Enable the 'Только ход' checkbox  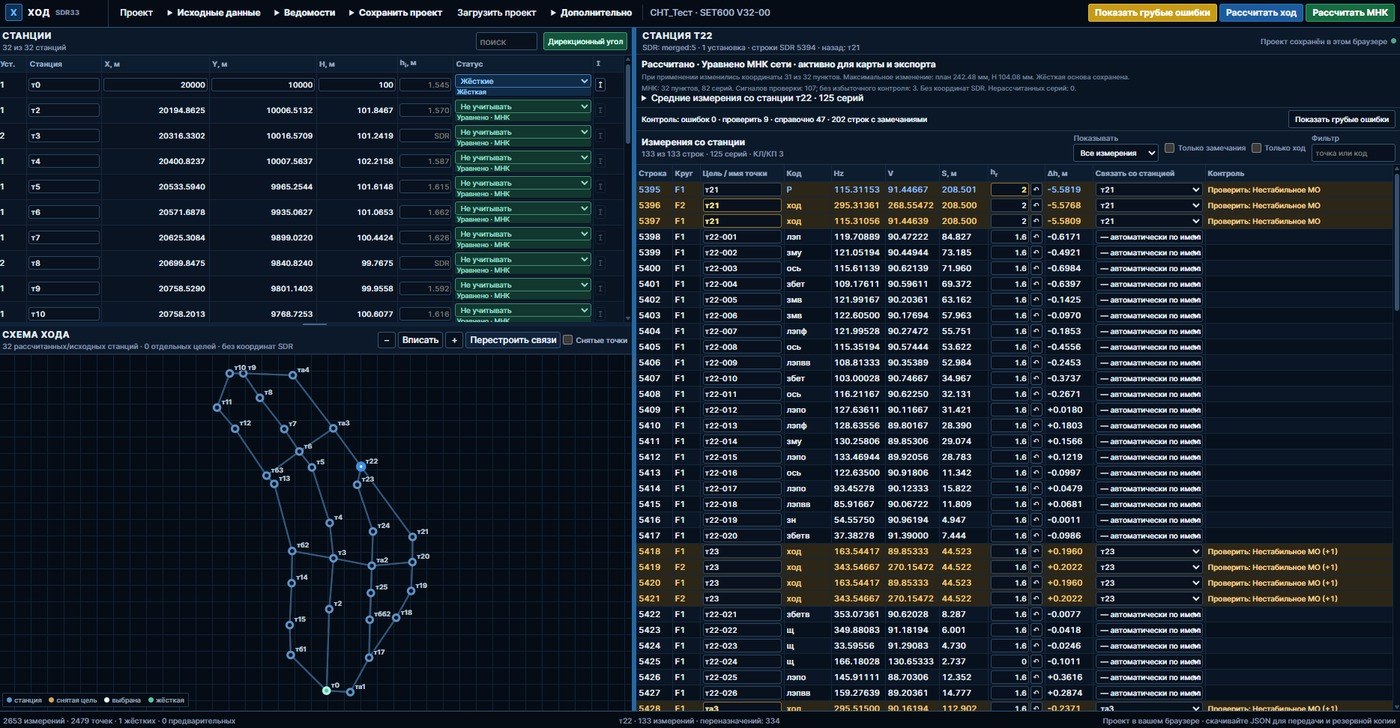pyautogui.click(x=1257, y=148)
